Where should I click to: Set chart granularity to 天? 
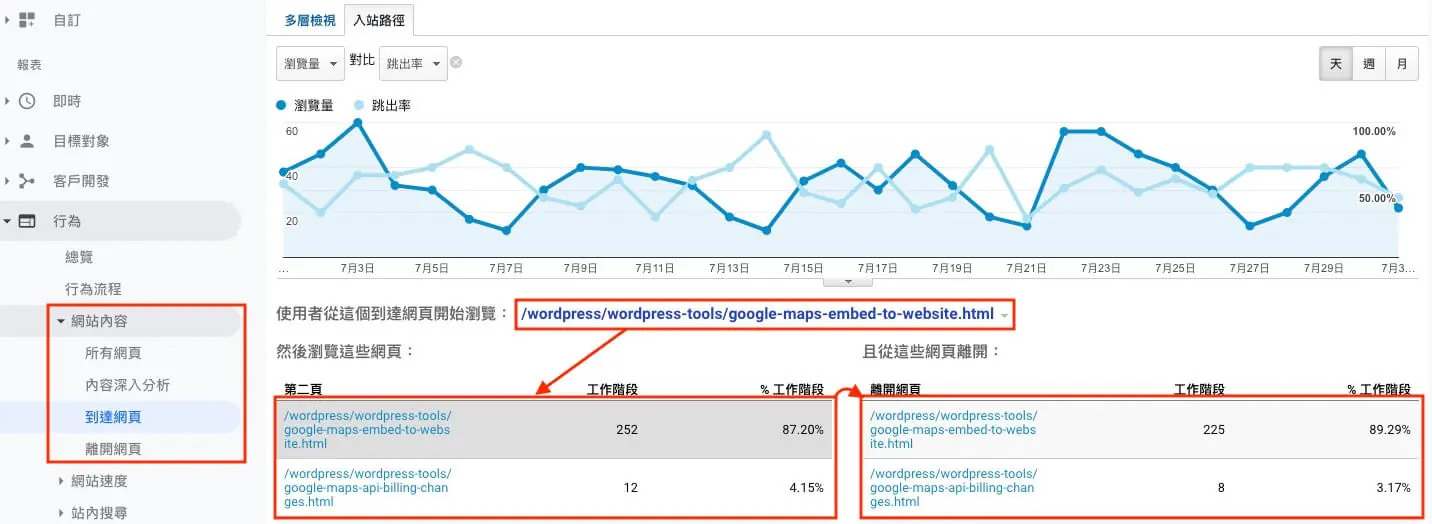[x=1336, y=64]
